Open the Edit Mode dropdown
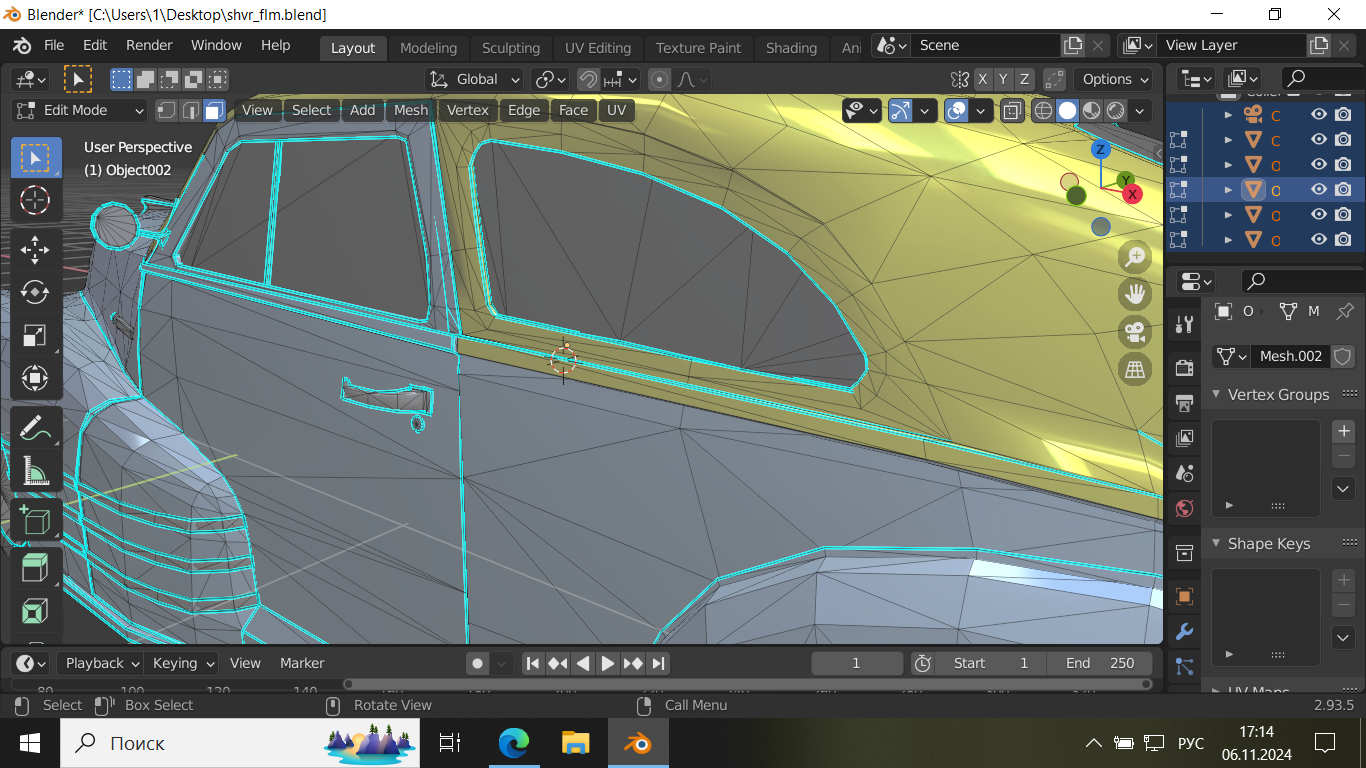Screen dimensions: 1366x768 coord(80,110)
